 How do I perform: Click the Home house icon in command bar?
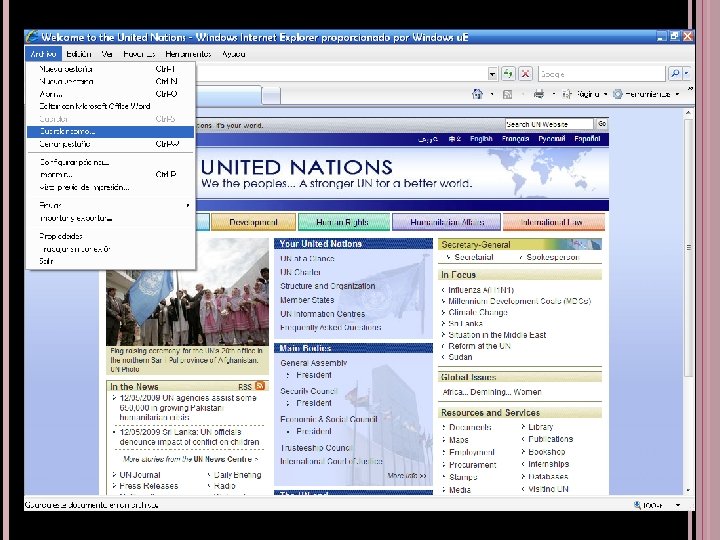click(x=478, y=94)
